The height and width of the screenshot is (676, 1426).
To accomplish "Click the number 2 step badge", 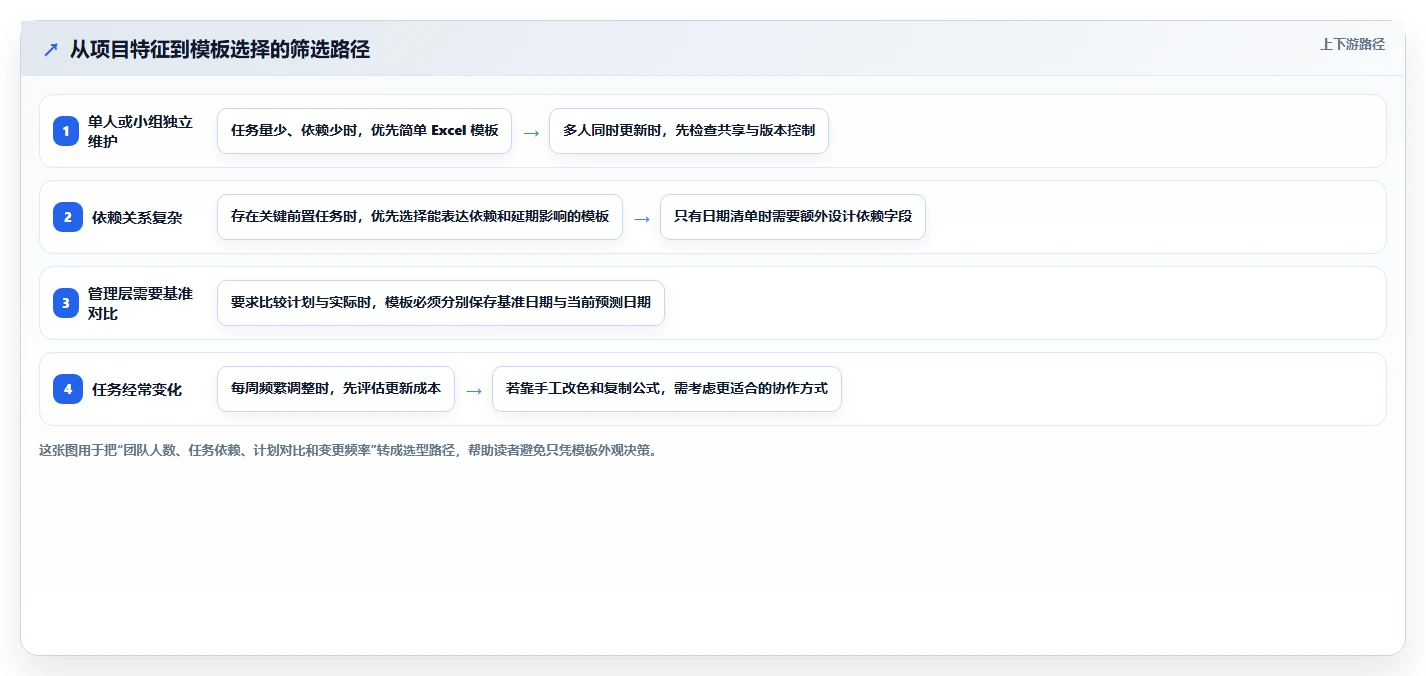I will pos(68,217).
